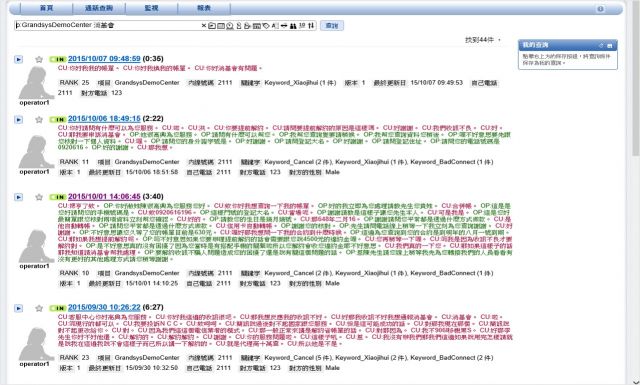This screenshot has width=640, height=385.
Task: Open the 首頁 home tab
Action: point(47,8)
